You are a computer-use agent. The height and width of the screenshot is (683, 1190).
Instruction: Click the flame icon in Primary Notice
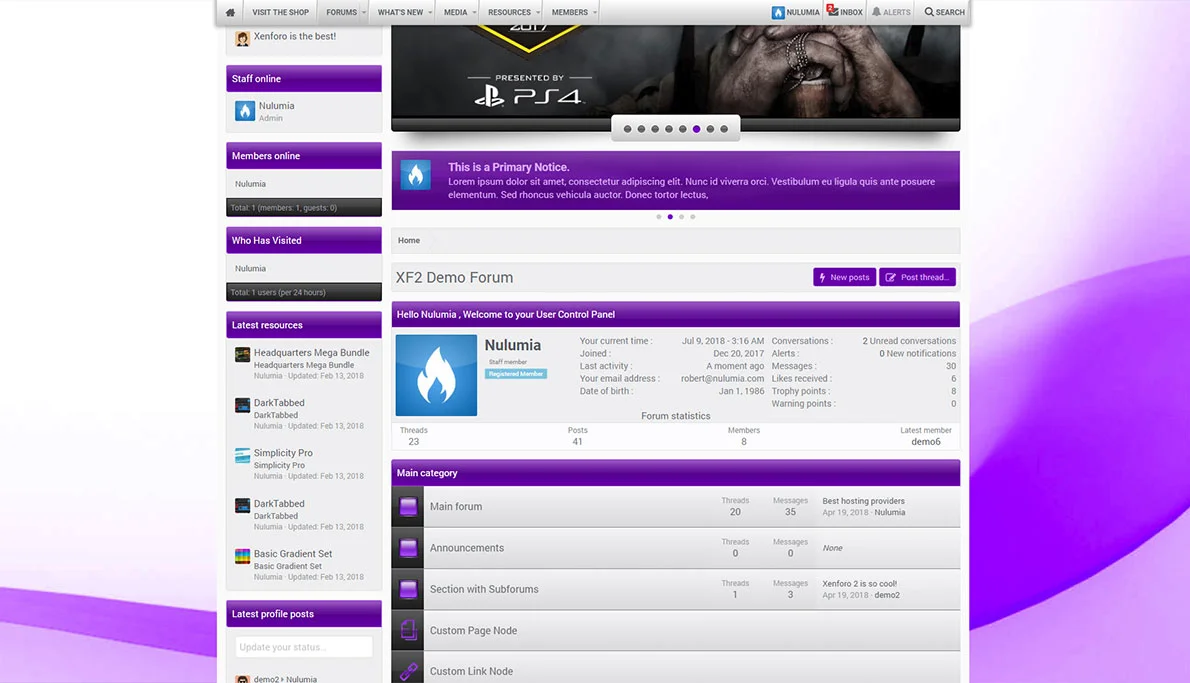(416, 175)
